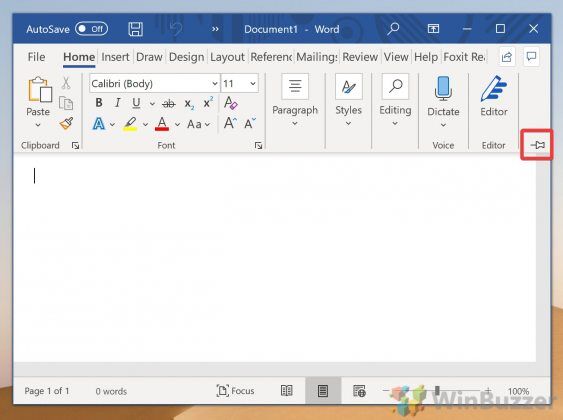Open Ribbon Display Options icon
The height and width of the screenshot is (420, 563).
pos(433,29)
